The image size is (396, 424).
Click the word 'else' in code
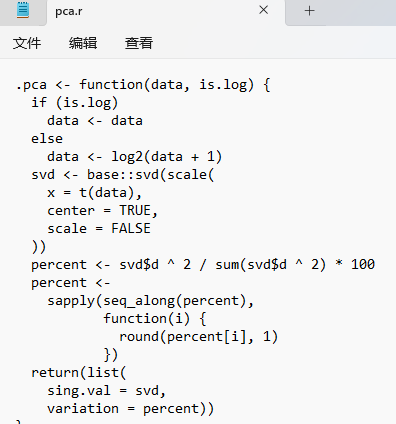[x=47, y=139]
